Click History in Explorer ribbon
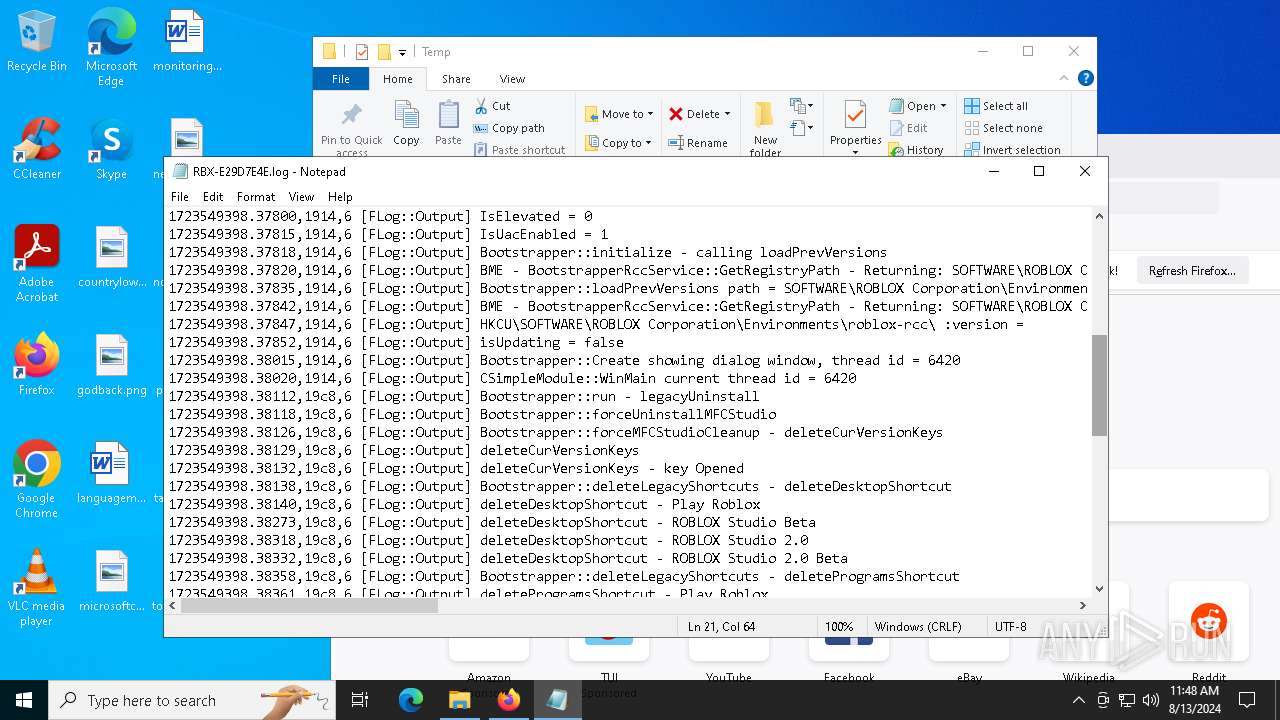Image resolution: width=1280 pixels, height=720 pixels. [x=916, y=150]
